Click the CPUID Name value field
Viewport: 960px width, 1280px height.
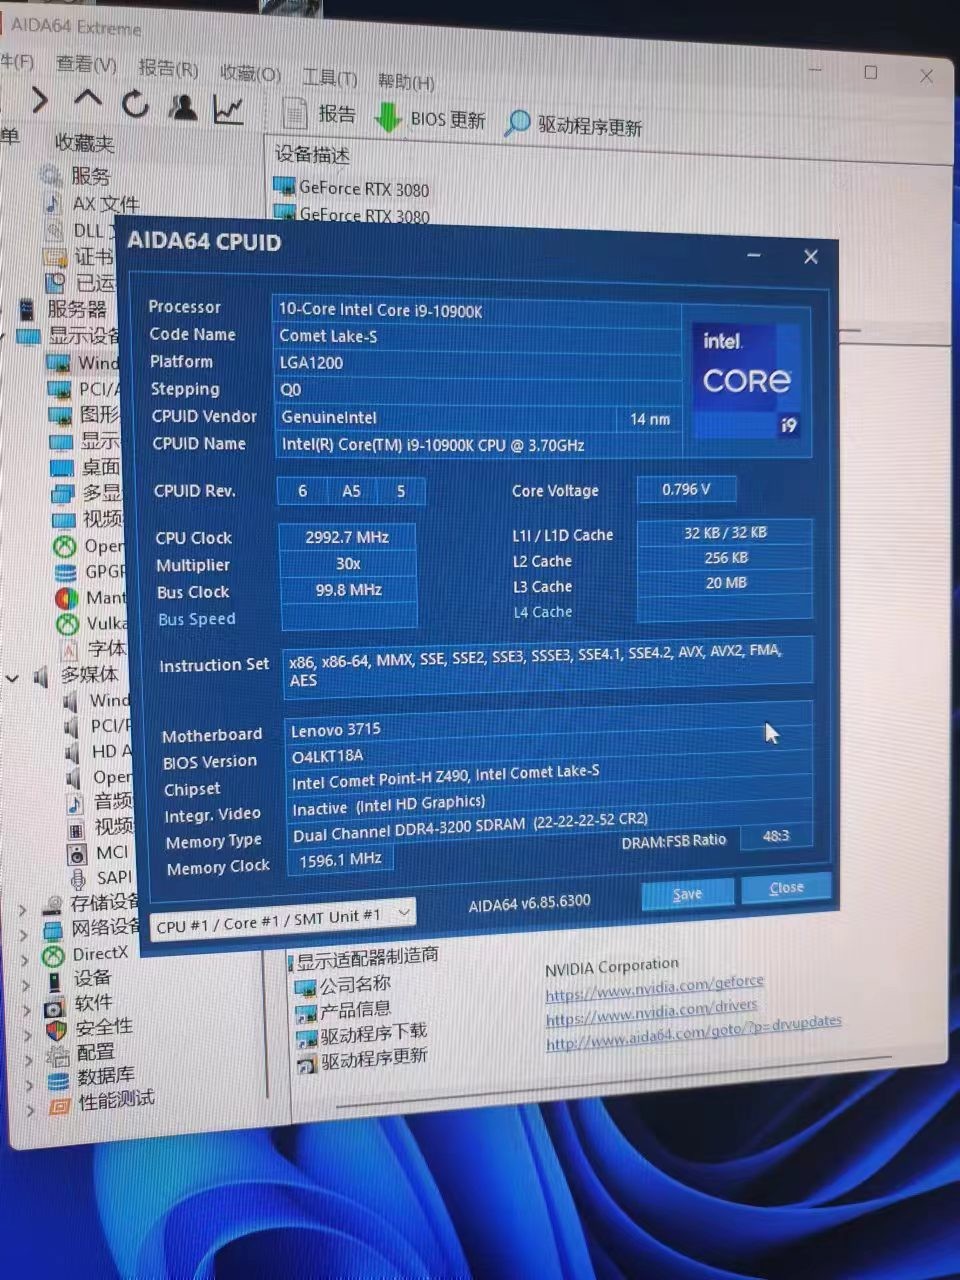pyautogui.click(x=478, y=444)
